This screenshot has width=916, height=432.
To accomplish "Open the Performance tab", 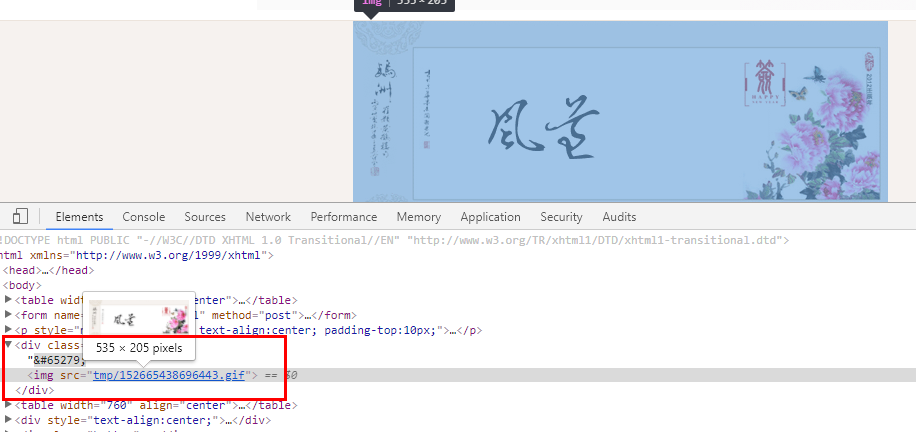I will 344,217.
